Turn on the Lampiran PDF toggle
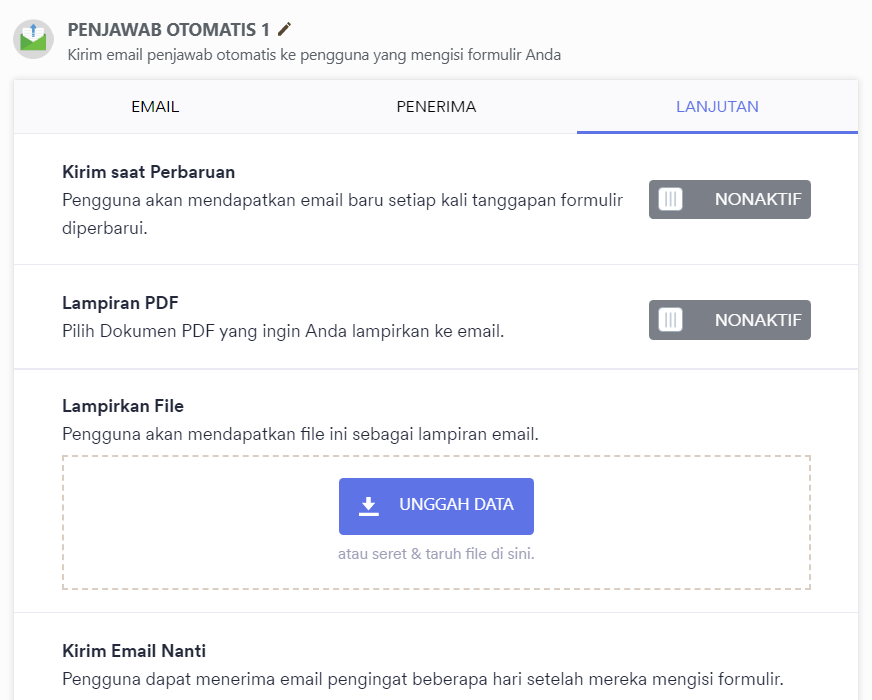 click(730, 320)
